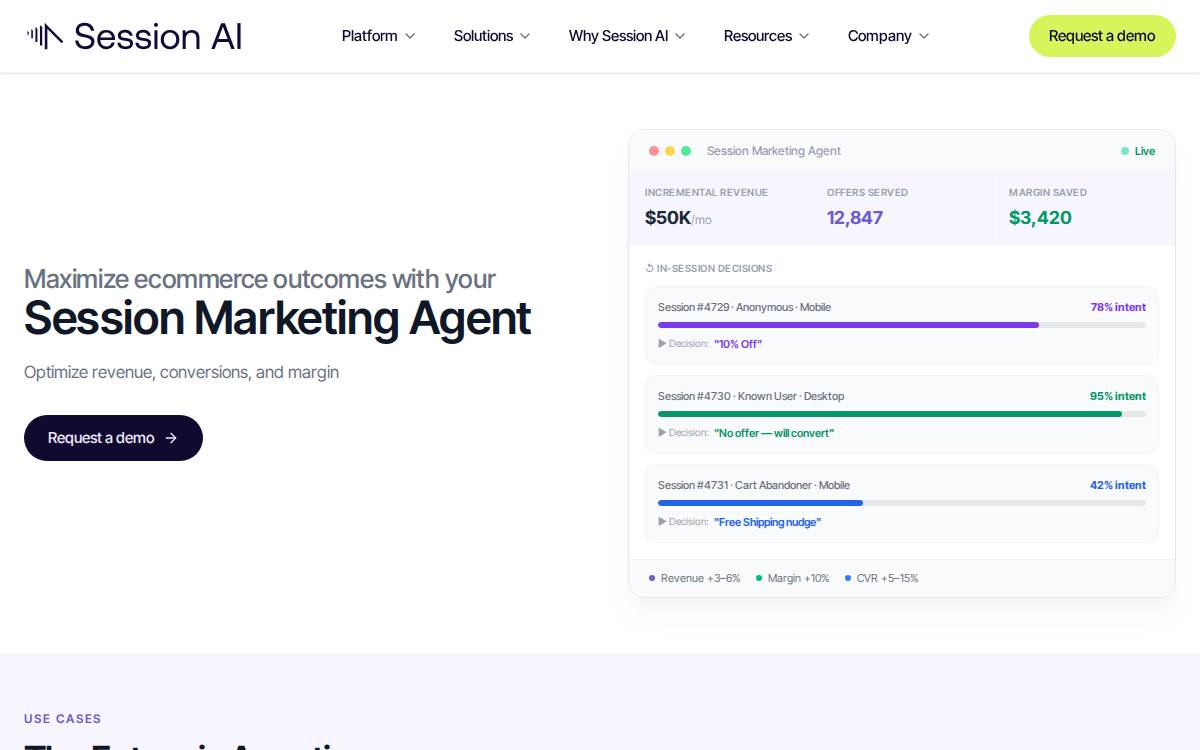Click the green window dot in the agent card
The width and height of the screenshot is (1200, 750).
(x=686, y=151)
